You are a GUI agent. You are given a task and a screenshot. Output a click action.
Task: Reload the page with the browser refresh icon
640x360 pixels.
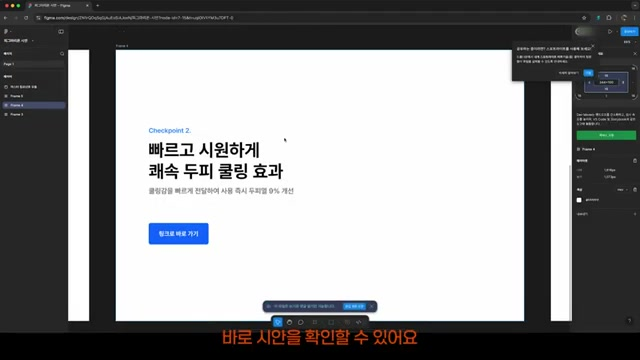coord(26,18)
